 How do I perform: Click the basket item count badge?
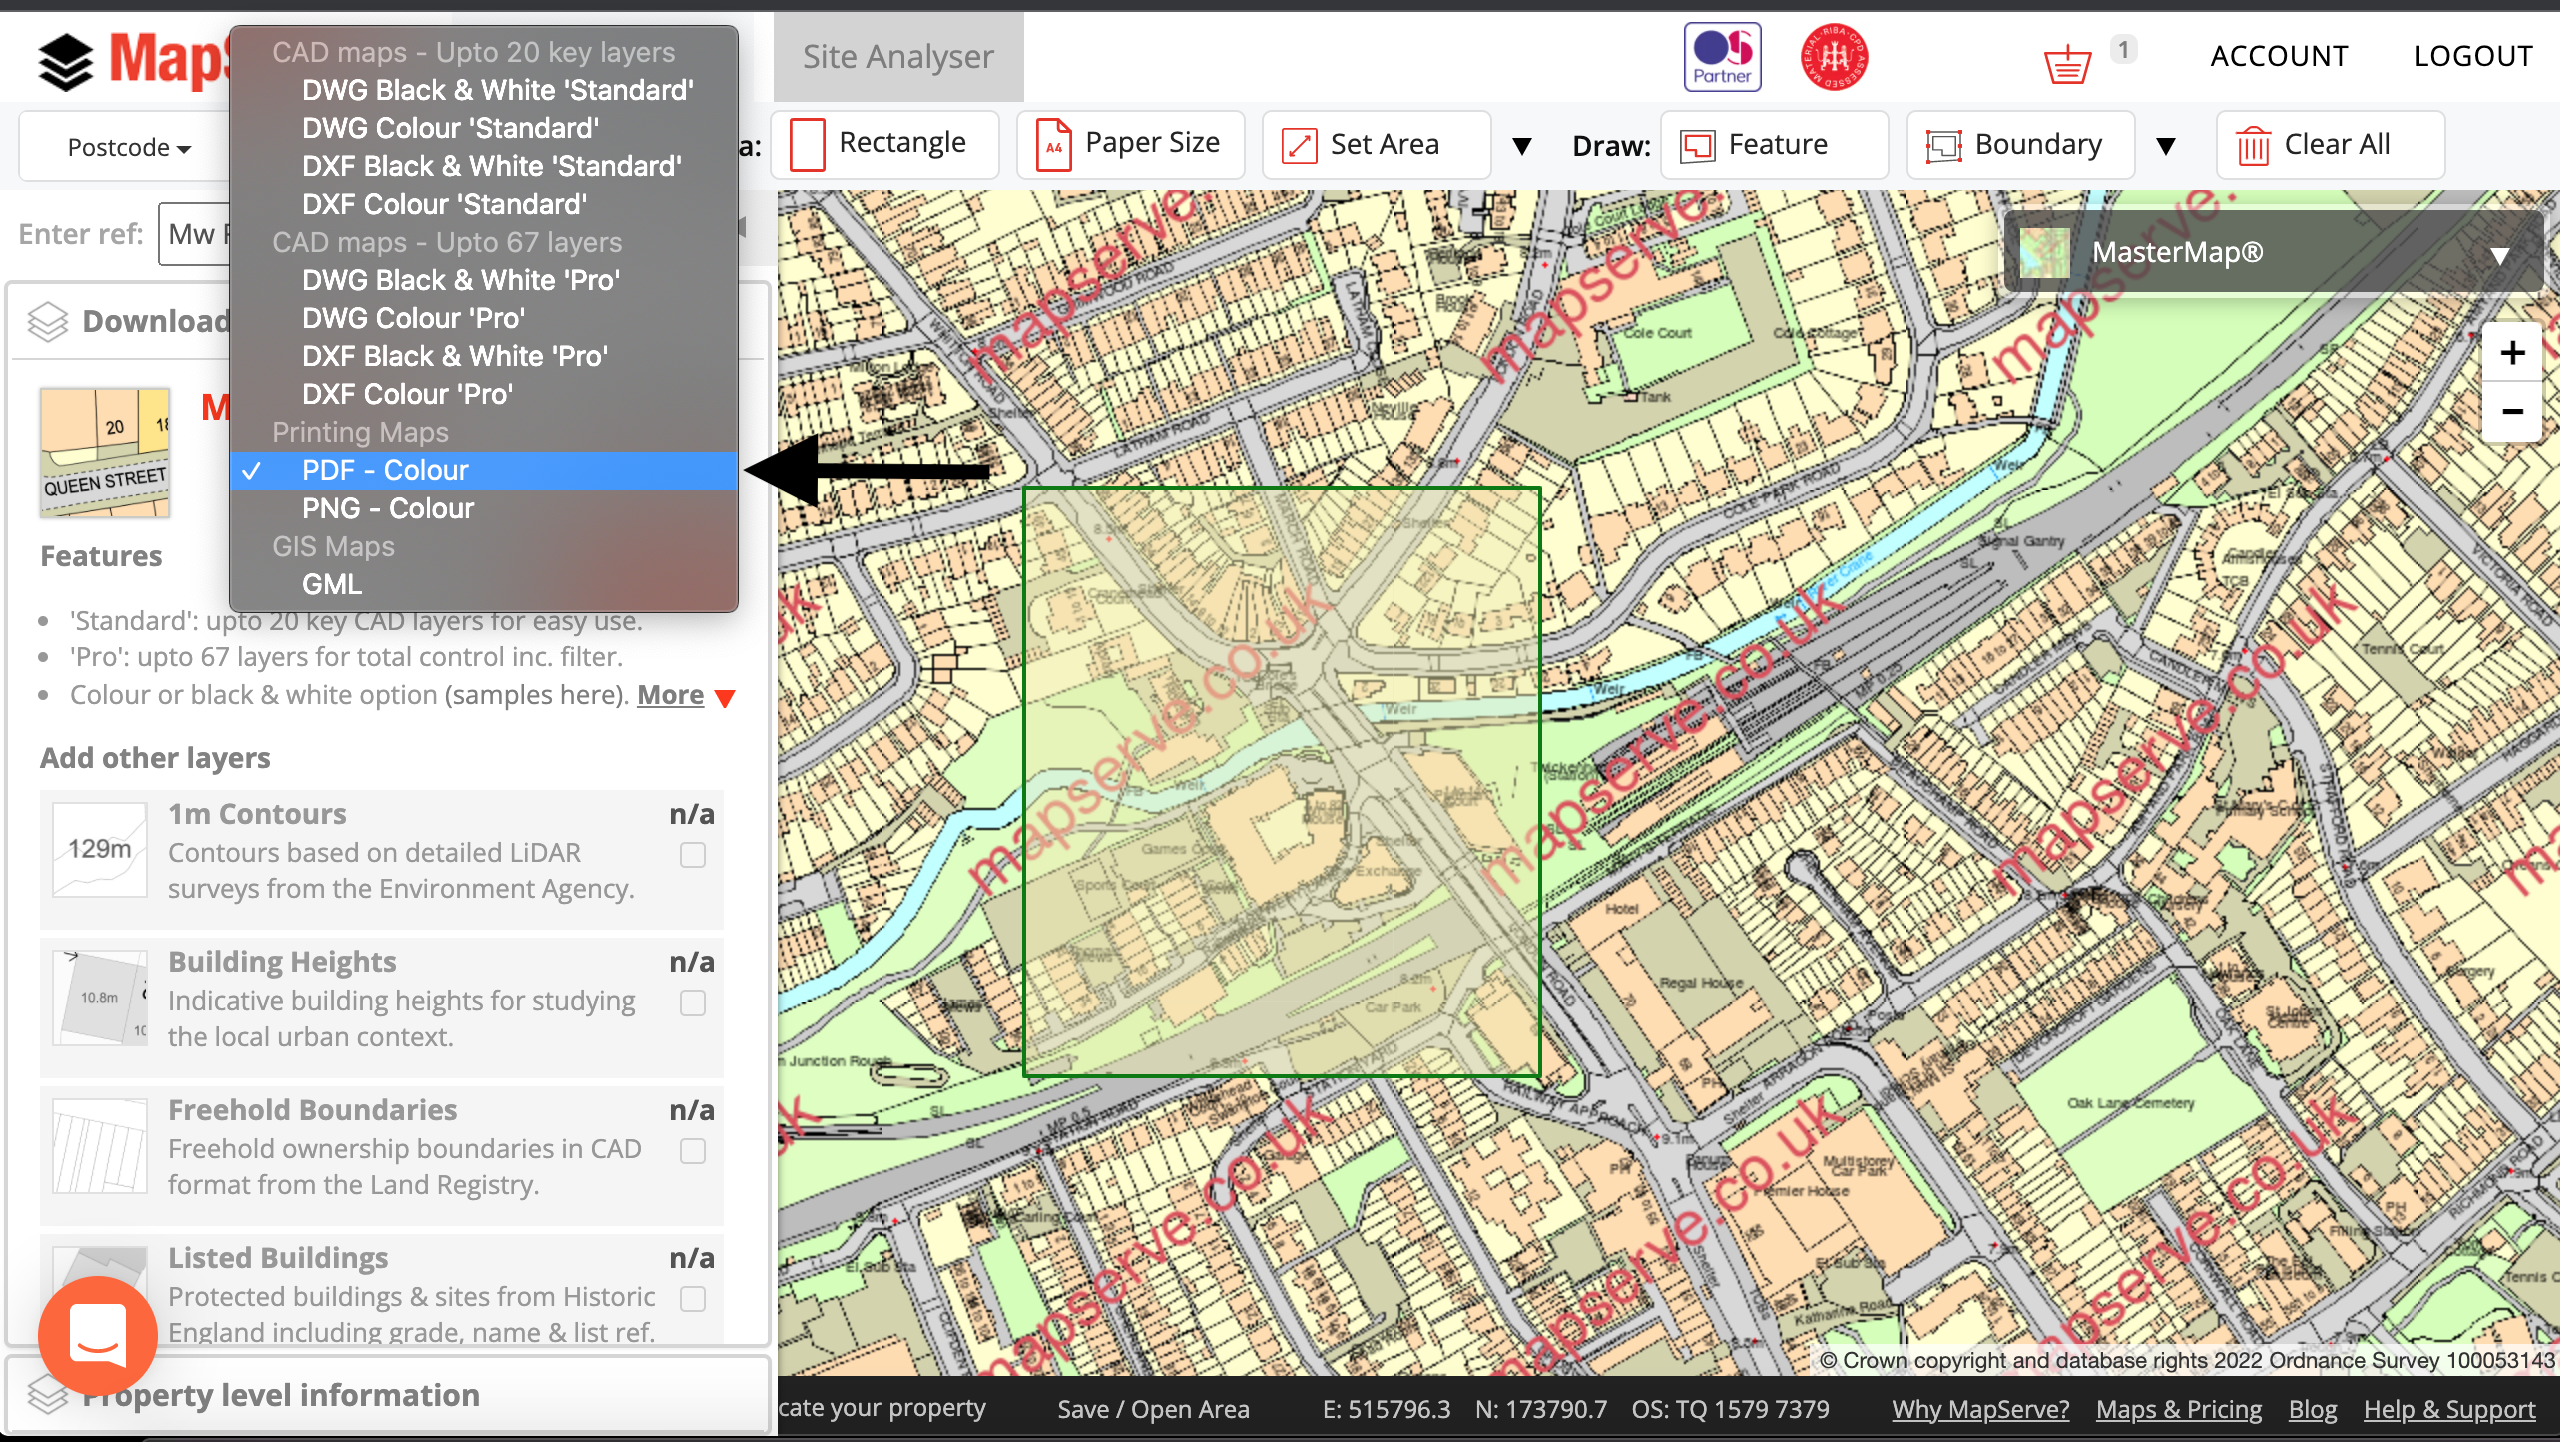(x=2123, y=49)
